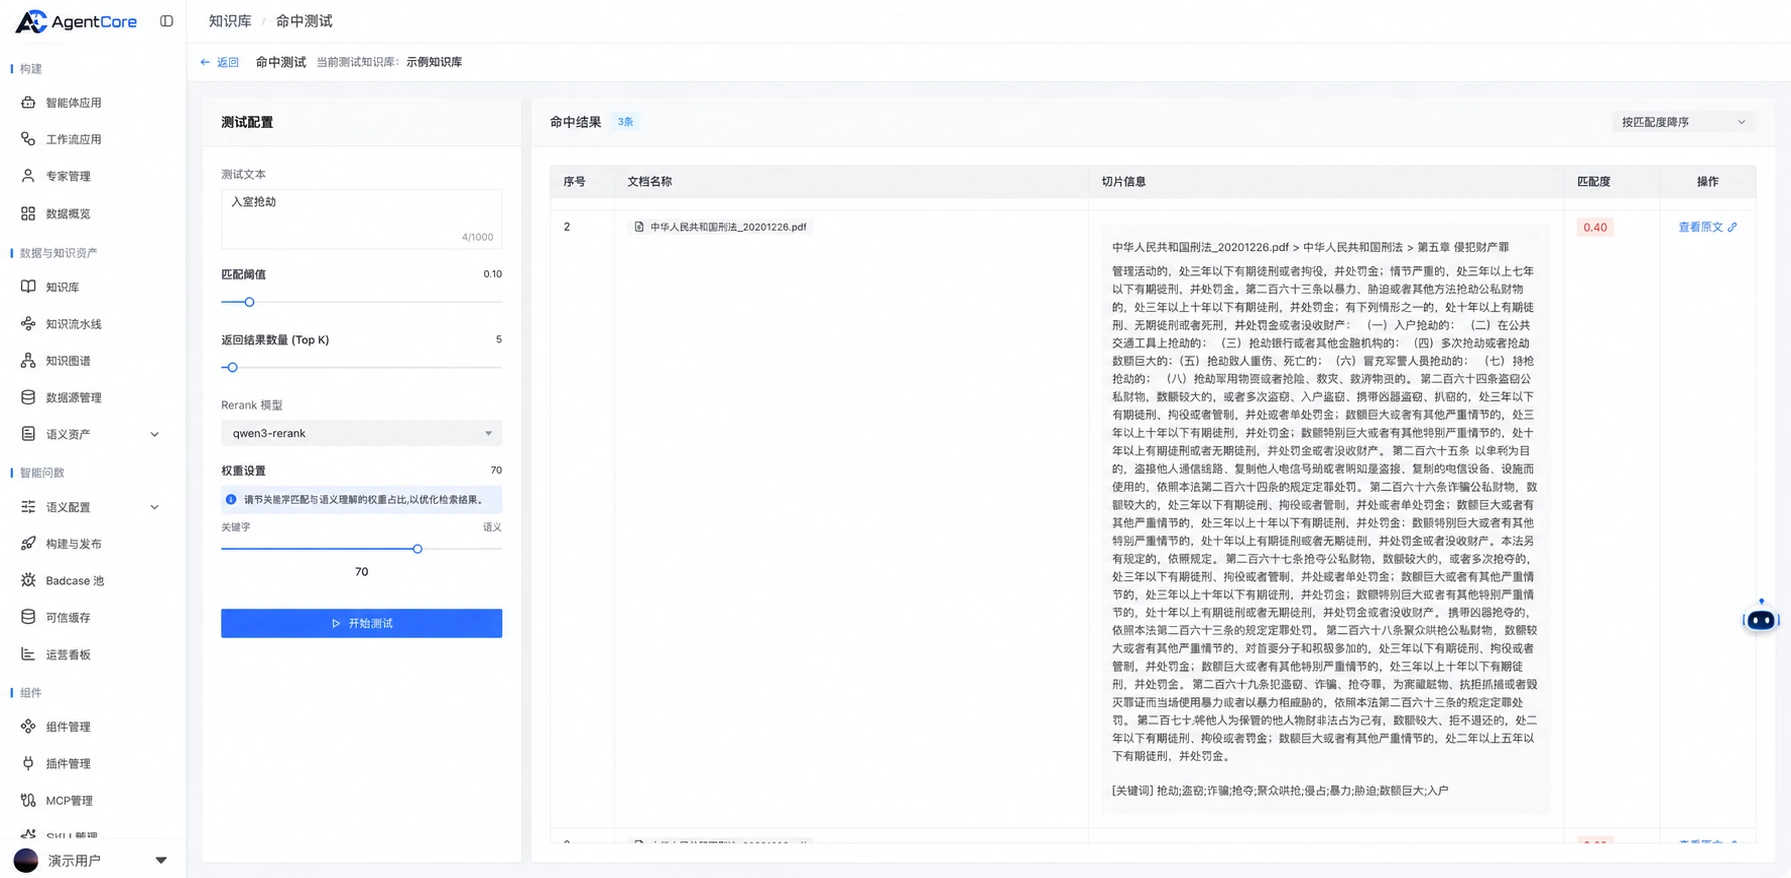This screenshot has width=1791, height=878.
Task: Click 查看原文 link for result 2
Action: click(x=1707, y=227)
